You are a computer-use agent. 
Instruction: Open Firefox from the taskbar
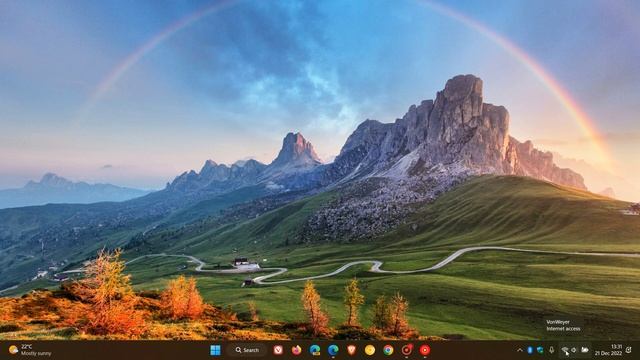(297, 350)
